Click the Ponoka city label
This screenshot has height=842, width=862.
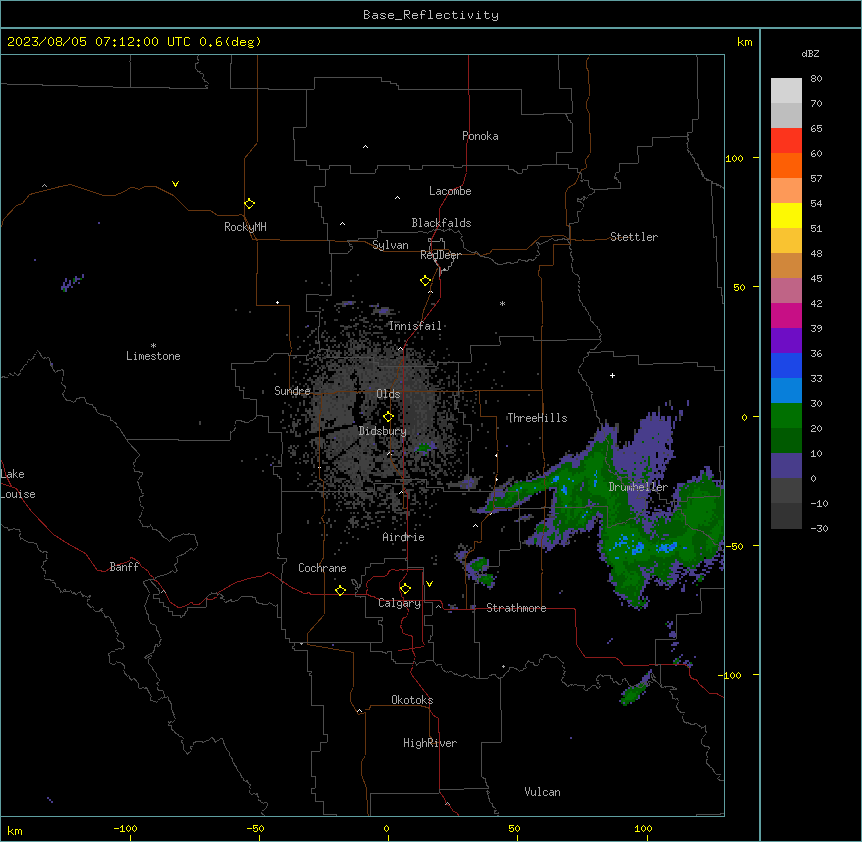480,136
